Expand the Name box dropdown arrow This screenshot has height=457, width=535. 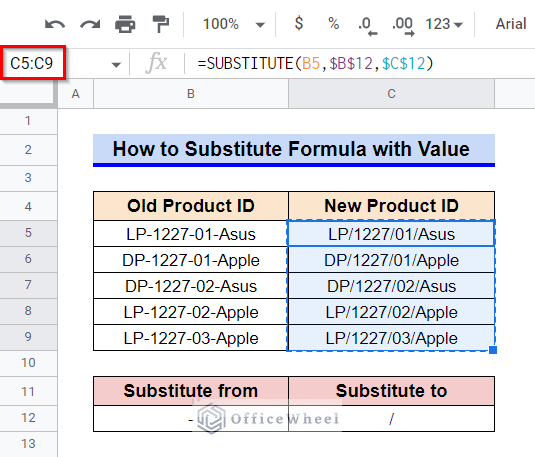tap(116, 64)
